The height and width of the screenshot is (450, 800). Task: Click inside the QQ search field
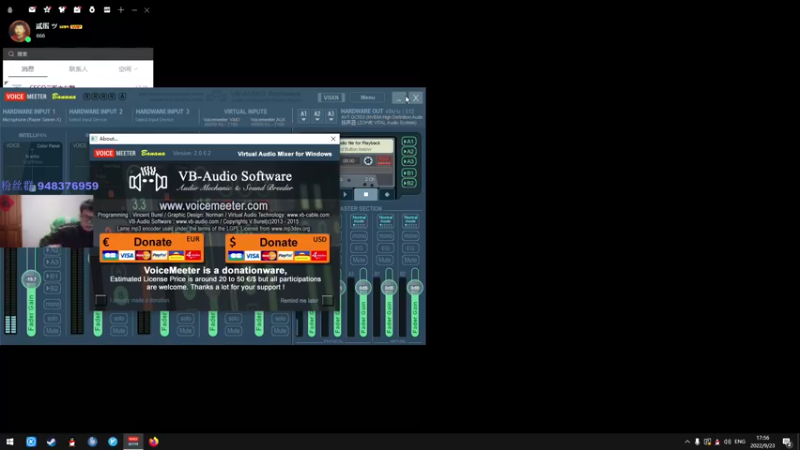pyautogui.click(x=78, y=54)
